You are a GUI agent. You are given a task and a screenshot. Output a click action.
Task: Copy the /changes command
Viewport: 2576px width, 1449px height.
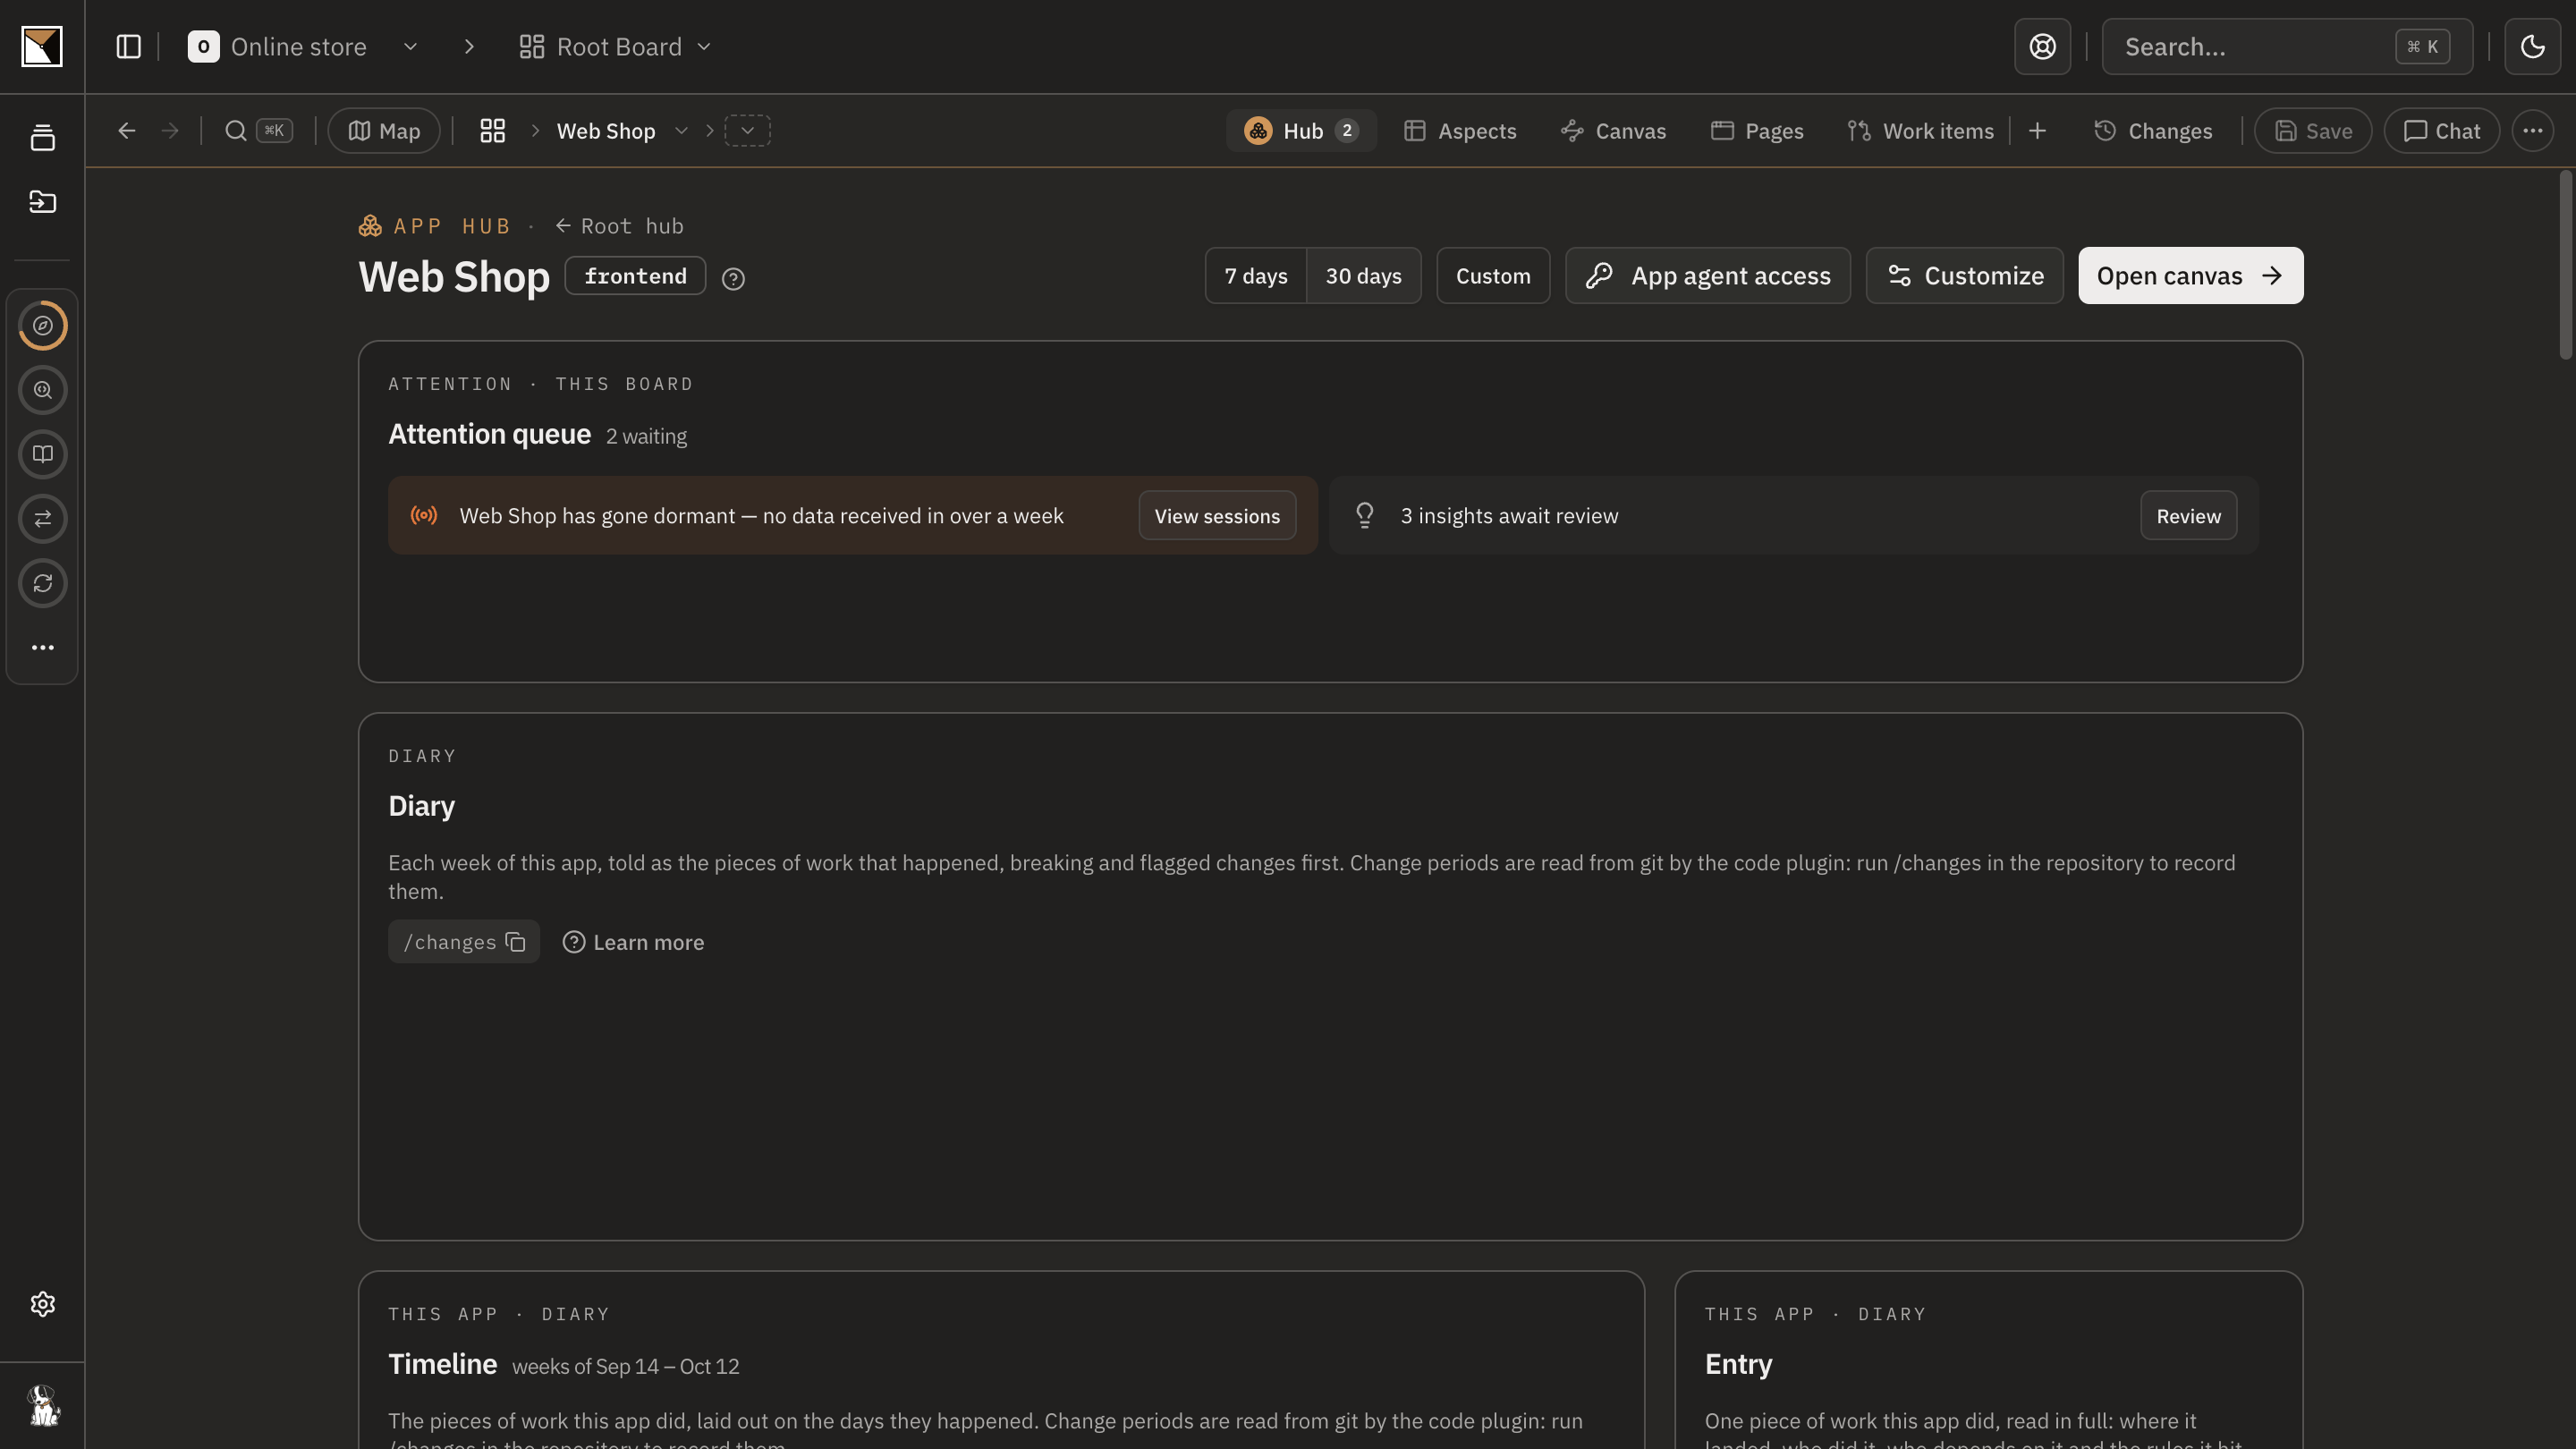tap(516, 942)
